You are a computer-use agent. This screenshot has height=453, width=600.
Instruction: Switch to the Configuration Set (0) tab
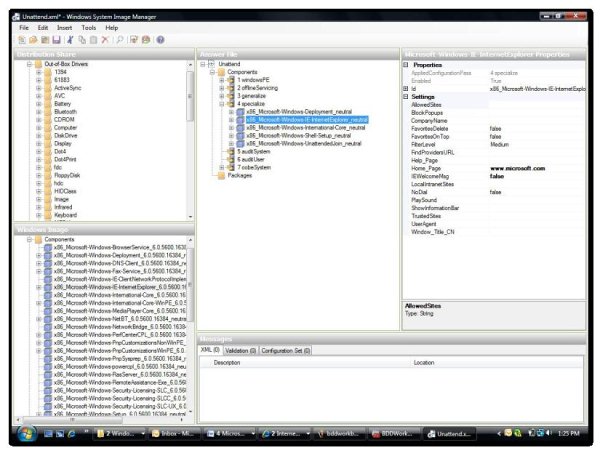[285, 350]
